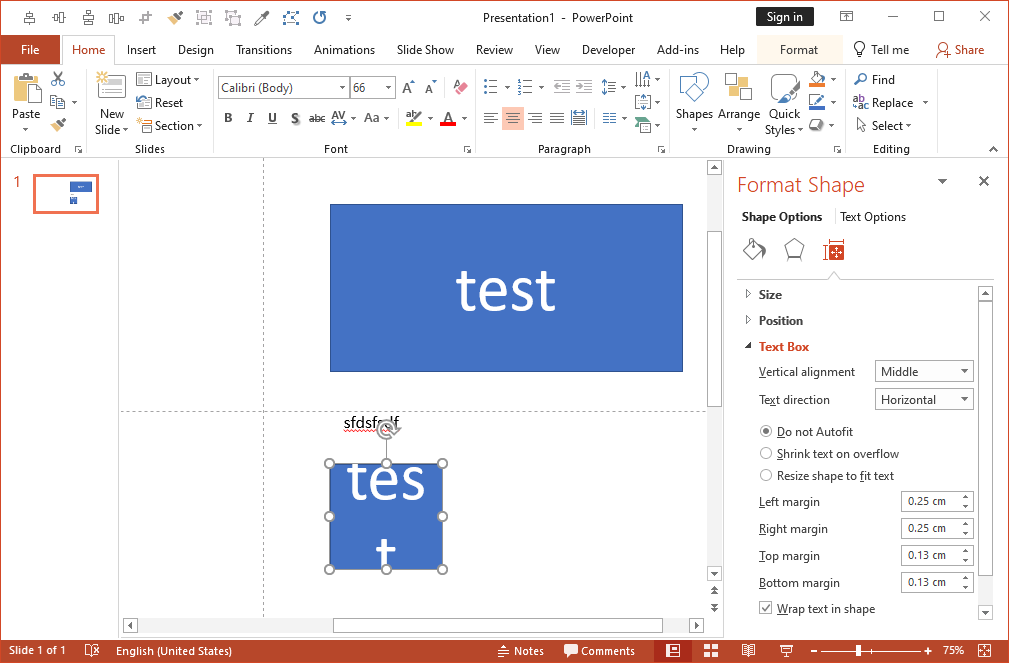Open the Shapes gallery
Screen dimensions: 1009x663
pyautogui.click(x=694, y=103)
